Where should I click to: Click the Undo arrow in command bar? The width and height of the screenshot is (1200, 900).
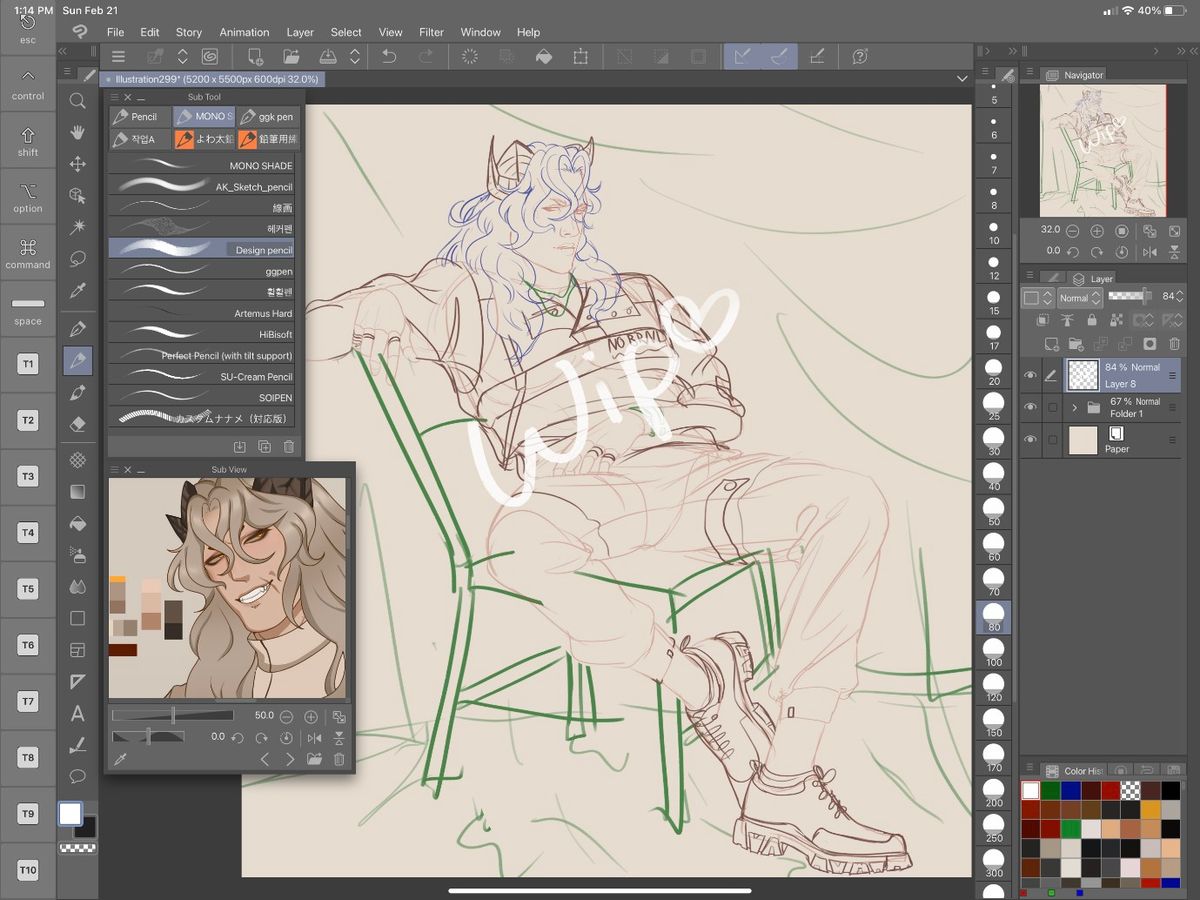coord(389,57)
